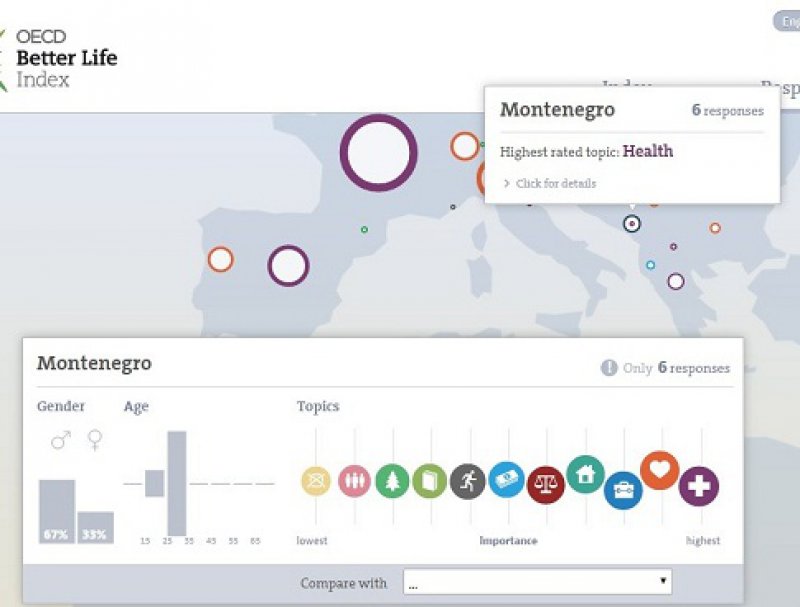Select the orange Life Satisfaction heart icon
The image size is (800, 607).
click(660, 470)
